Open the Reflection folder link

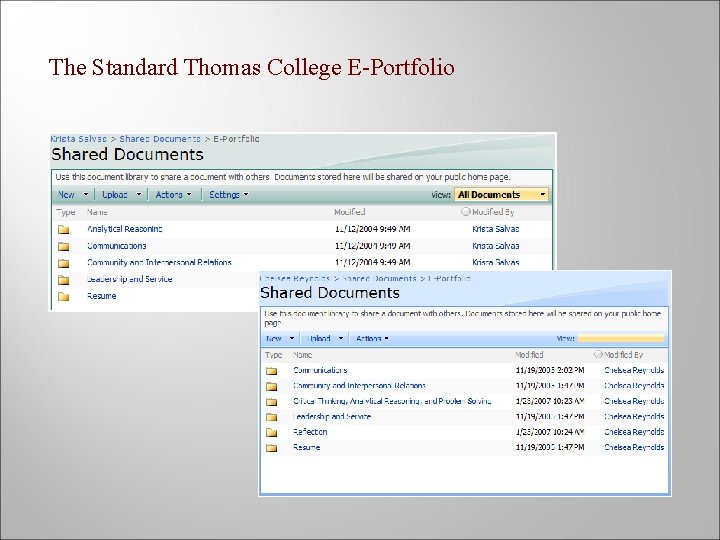(x=310, y=432)
